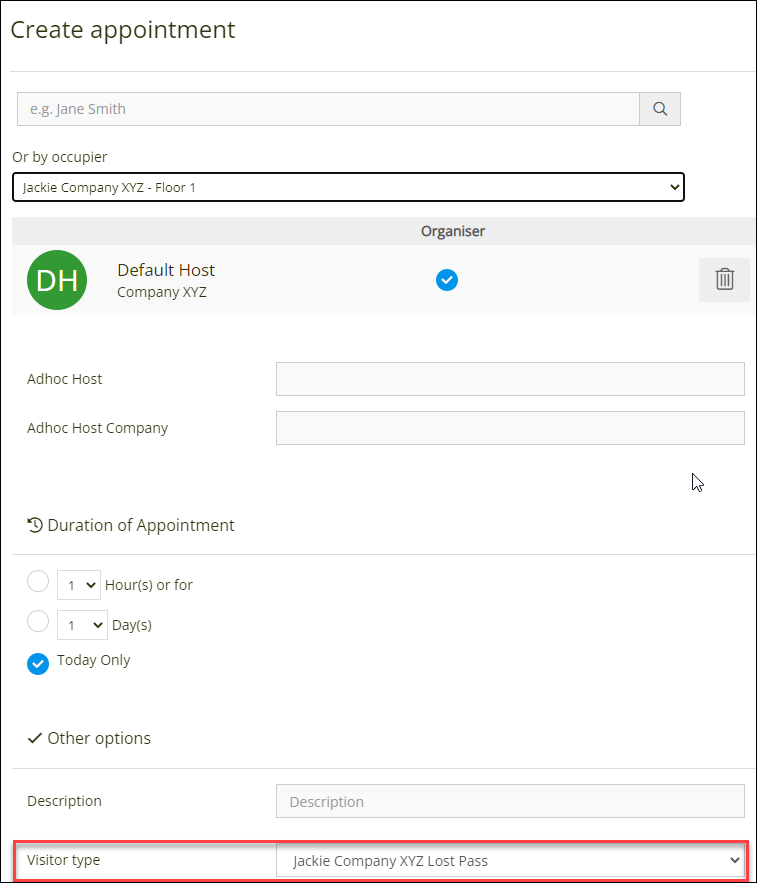Click the search magnifier icon button
757x883 pixels.
point(660,109)
